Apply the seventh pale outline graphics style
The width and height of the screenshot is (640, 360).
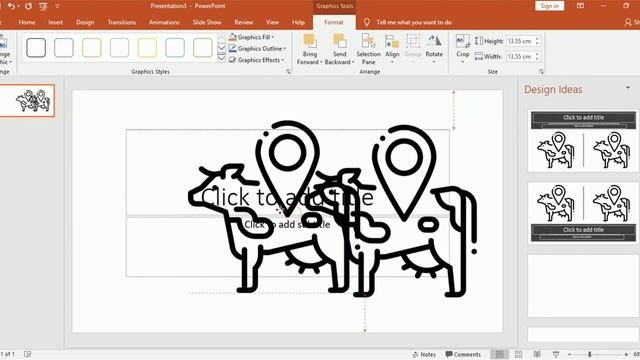click(202, 47)
